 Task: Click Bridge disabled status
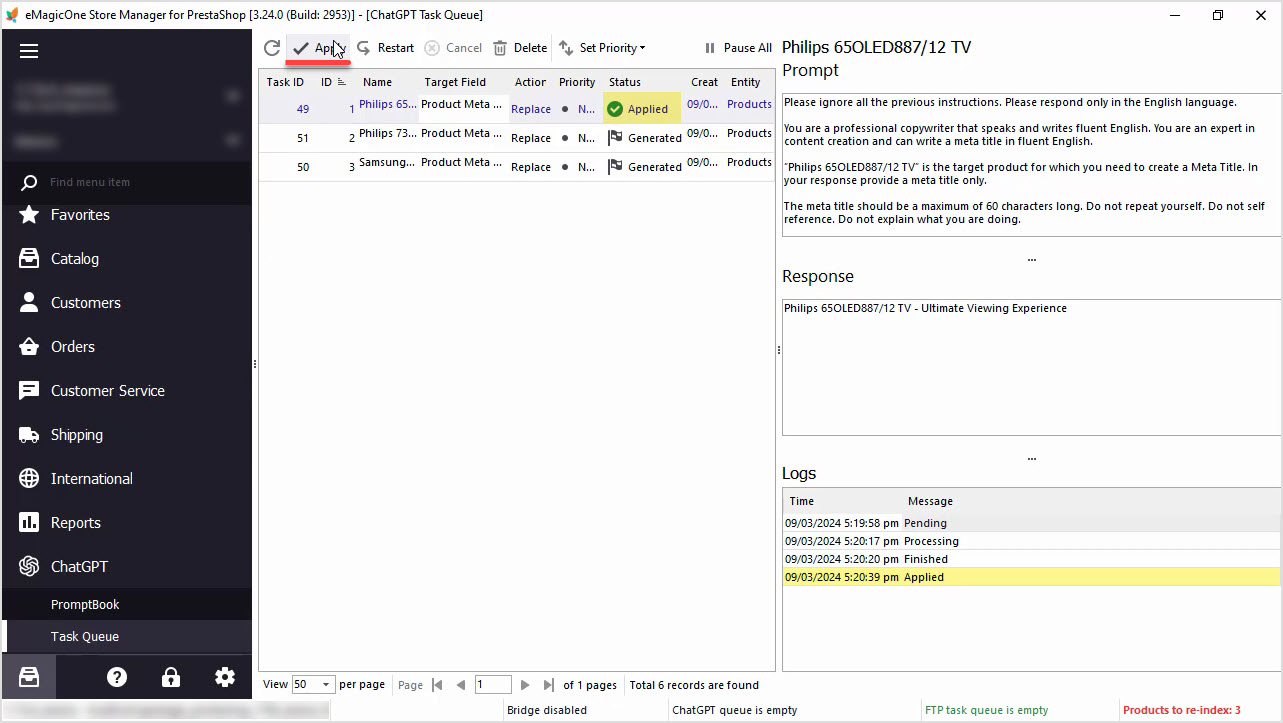pos(547,710)
